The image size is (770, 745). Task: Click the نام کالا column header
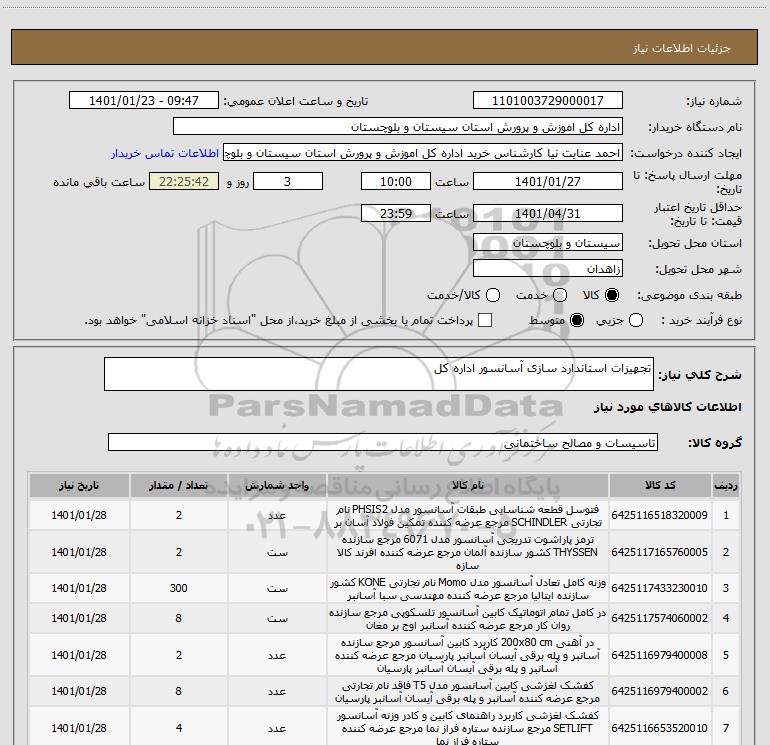pos(468,486)
